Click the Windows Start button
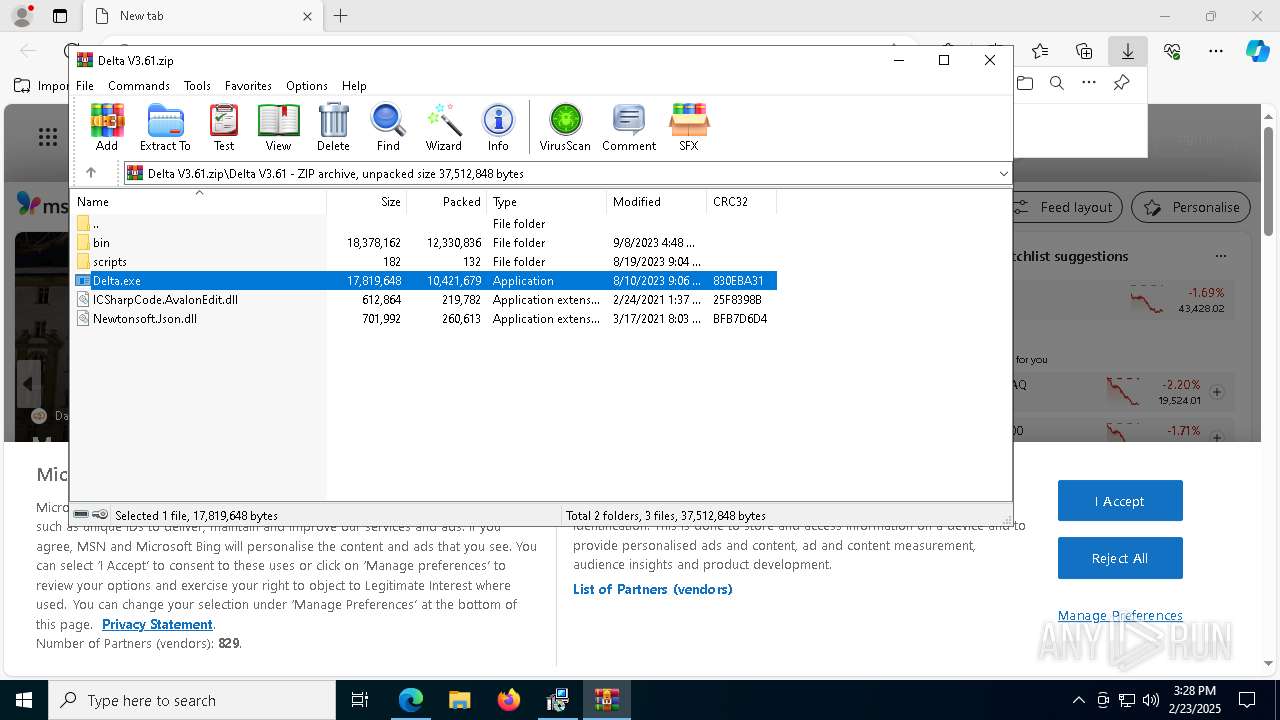 tap(24, 700)
